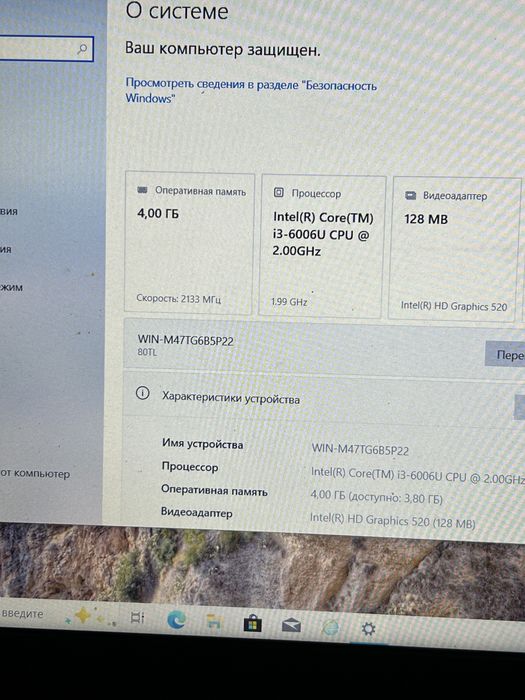Click the video card icon beside Видеоадаптер

(x=410, y=195)
